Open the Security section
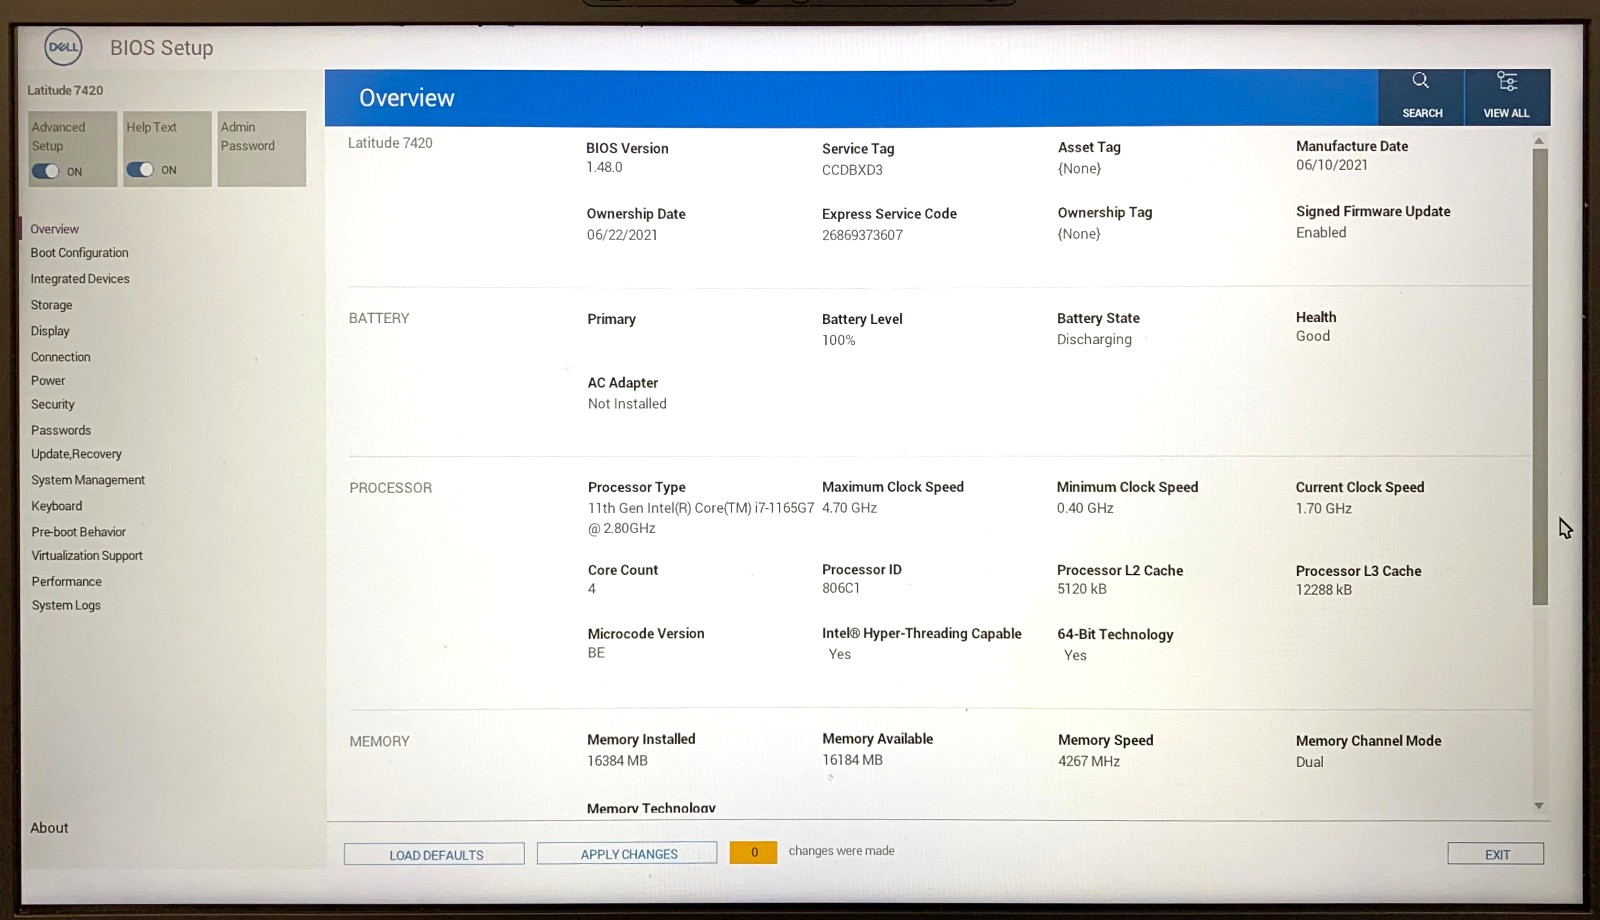Viewport: 1600px width, 920px height. pyautogui.click(x=53, y=405)
